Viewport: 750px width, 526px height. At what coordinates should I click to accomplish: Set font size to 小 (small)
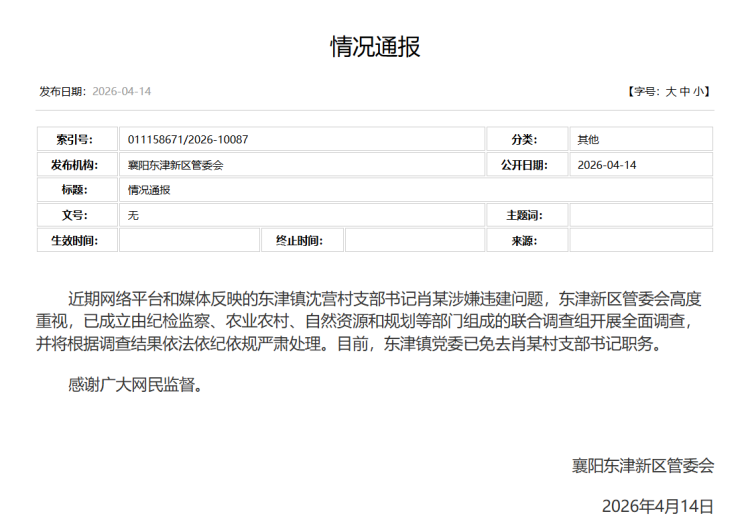pyautogui.click(x=698, y=92)
